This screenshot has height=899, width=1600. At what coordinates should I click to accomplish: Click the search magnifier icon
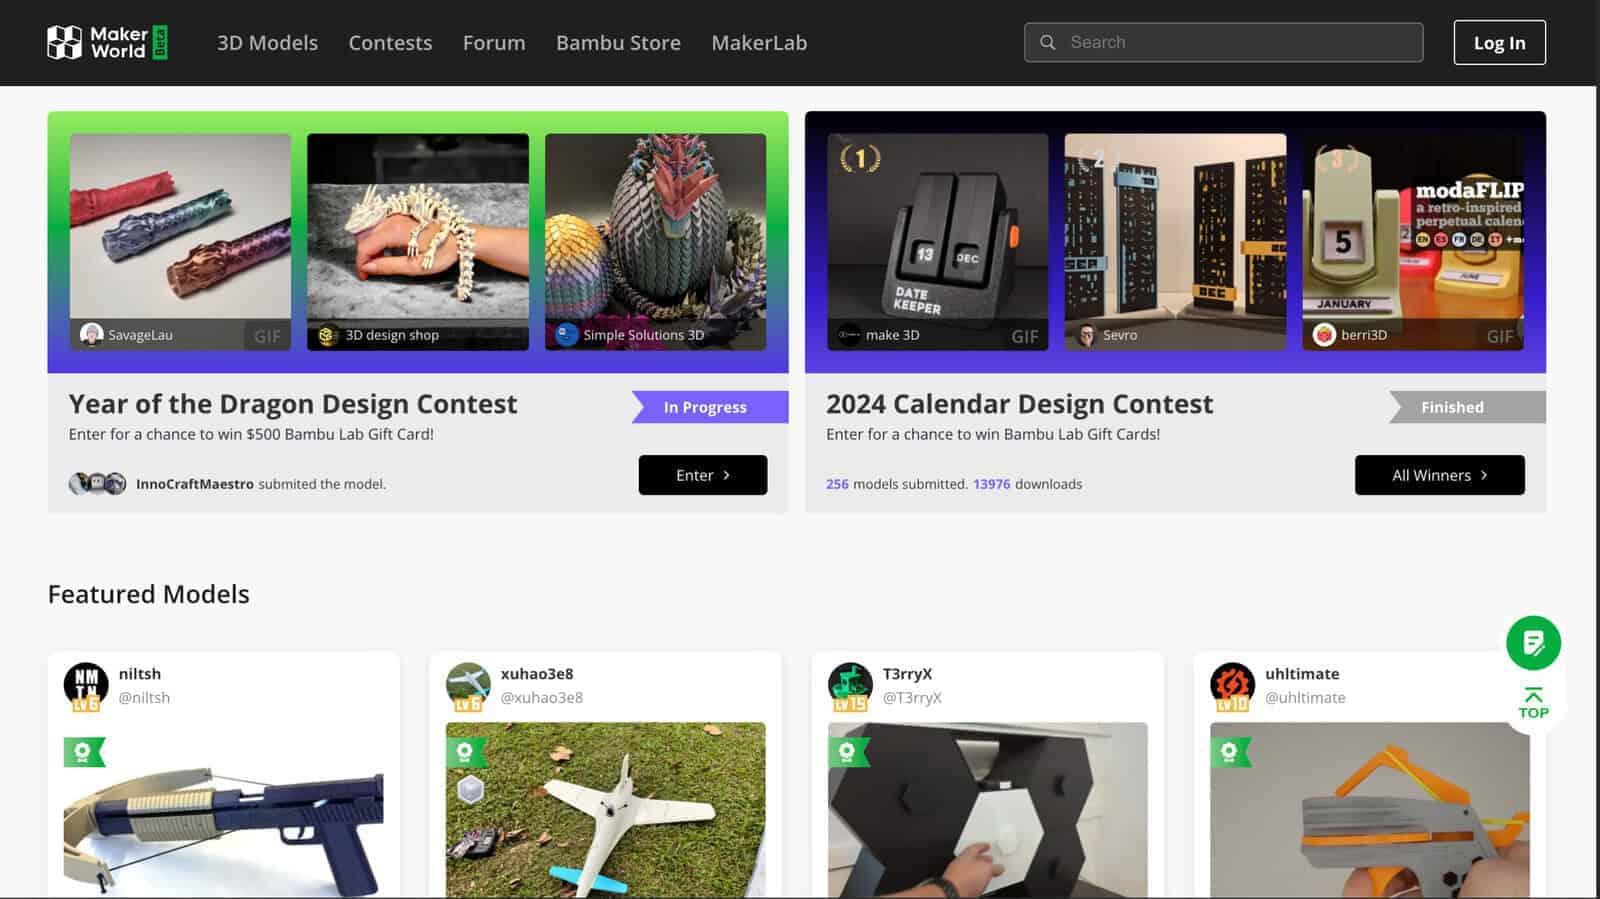point(1047,42)
